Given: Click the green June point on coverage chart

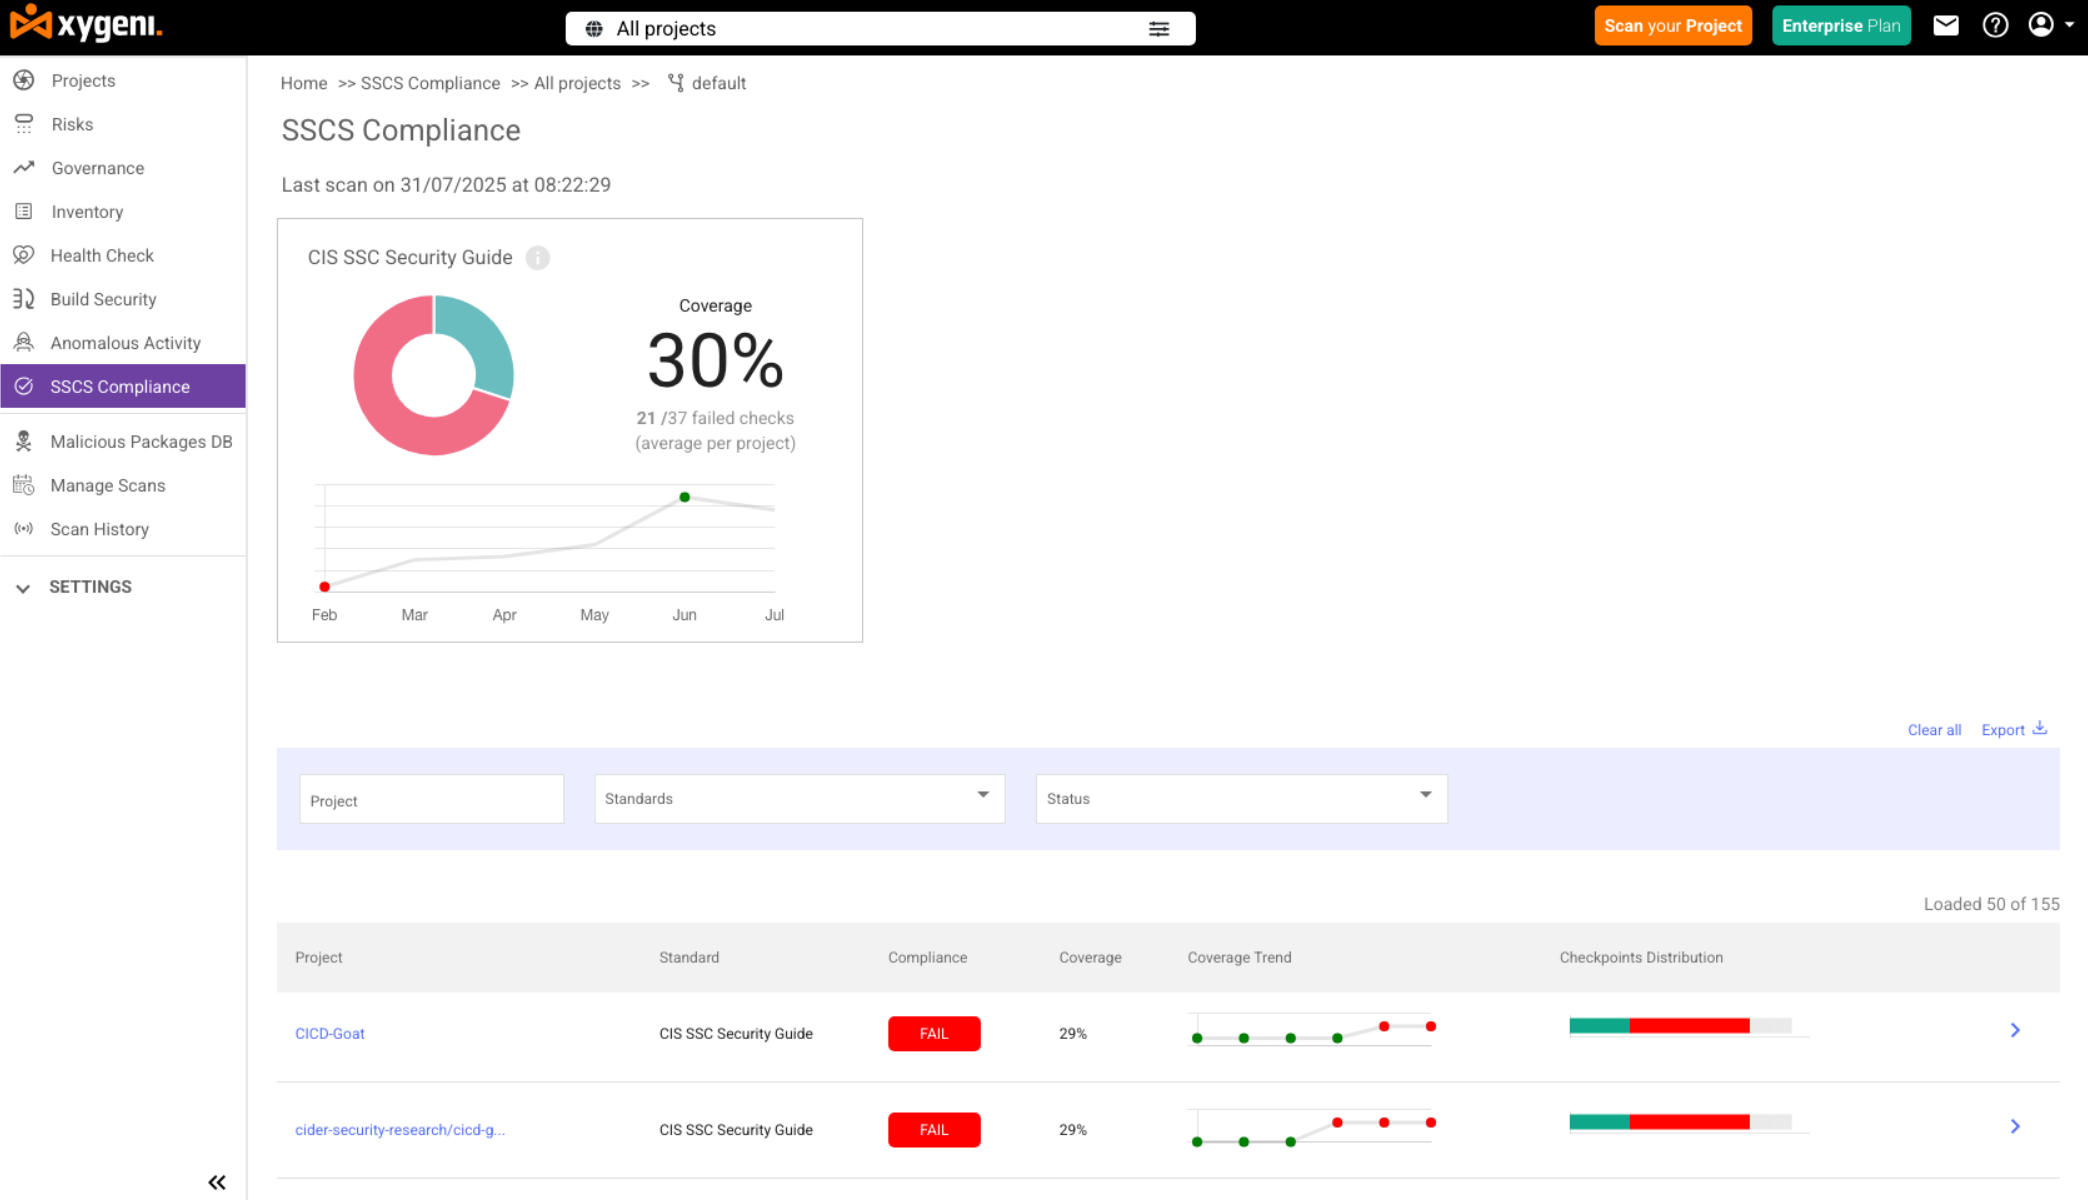Looking at the screenshot, I should 685,497.
